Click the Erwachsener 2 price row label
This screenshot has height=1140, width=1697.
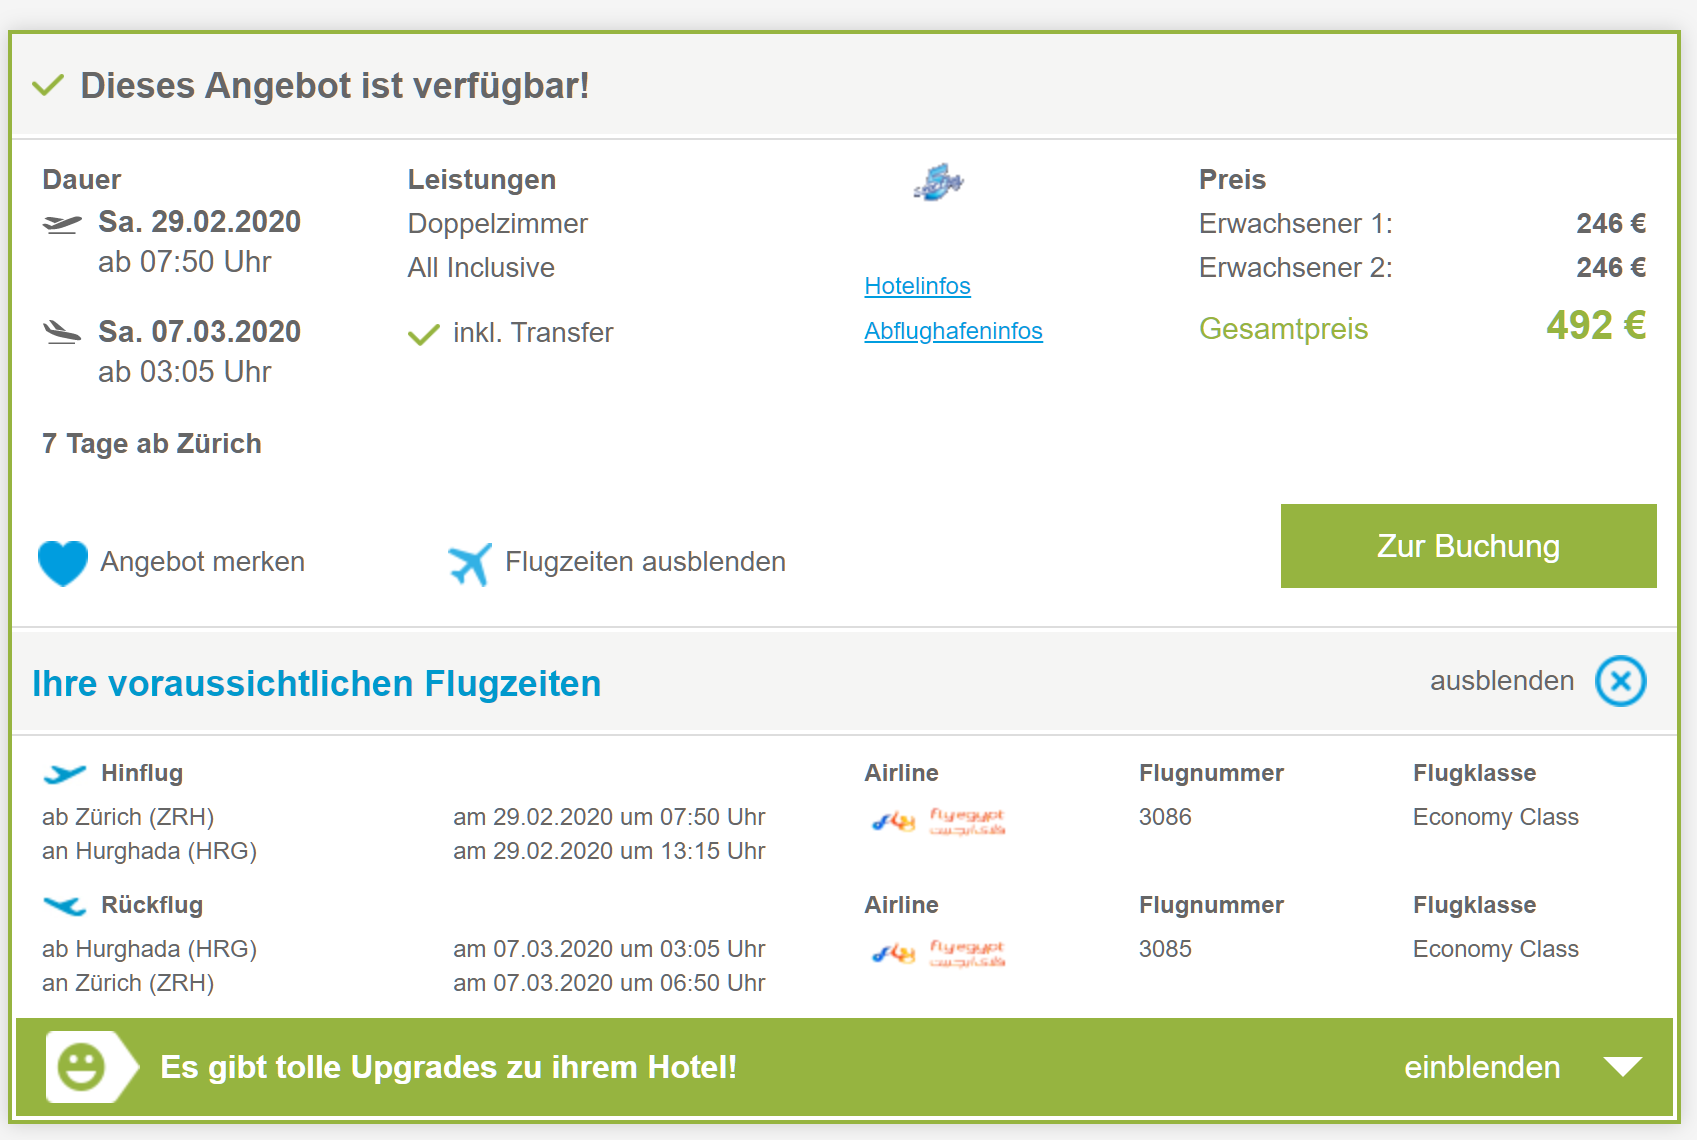[x=1295, y=268]
